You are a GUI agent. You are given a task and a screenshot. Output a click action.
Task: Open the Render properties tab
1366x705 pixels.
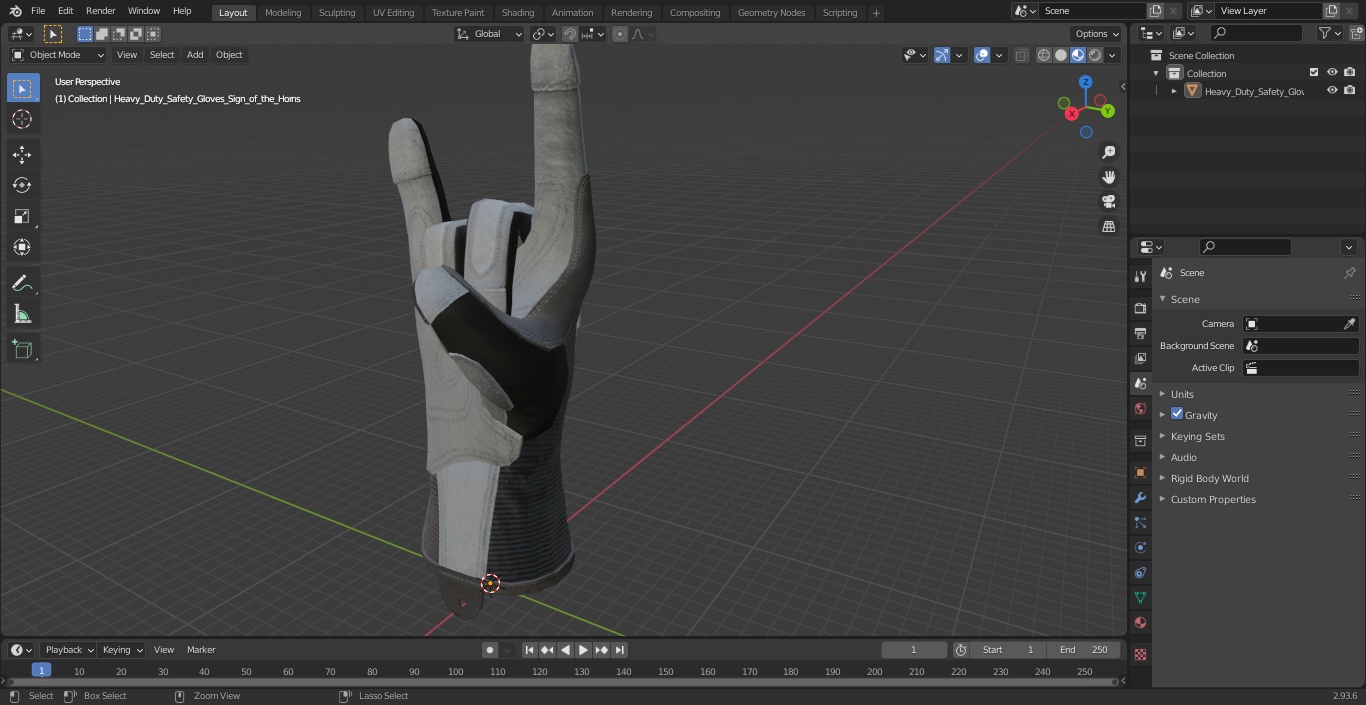pyautogui.click(x=1140, y=308)
